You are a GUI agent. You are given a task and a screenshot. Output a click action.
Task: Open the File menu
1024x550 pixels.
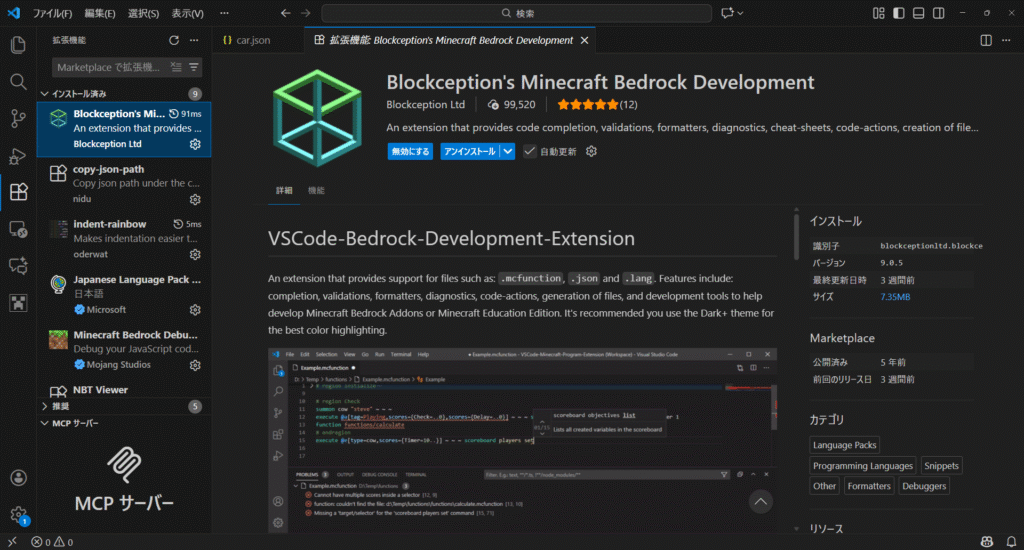pyautogui.click(x=52, y=14)
